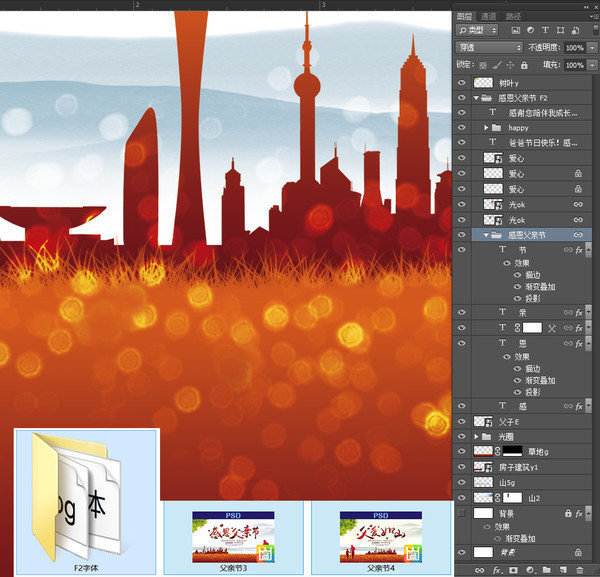Screen dimensions: 600x577
Task: Toggle type layer filter icon
Action: coord(545,30)
